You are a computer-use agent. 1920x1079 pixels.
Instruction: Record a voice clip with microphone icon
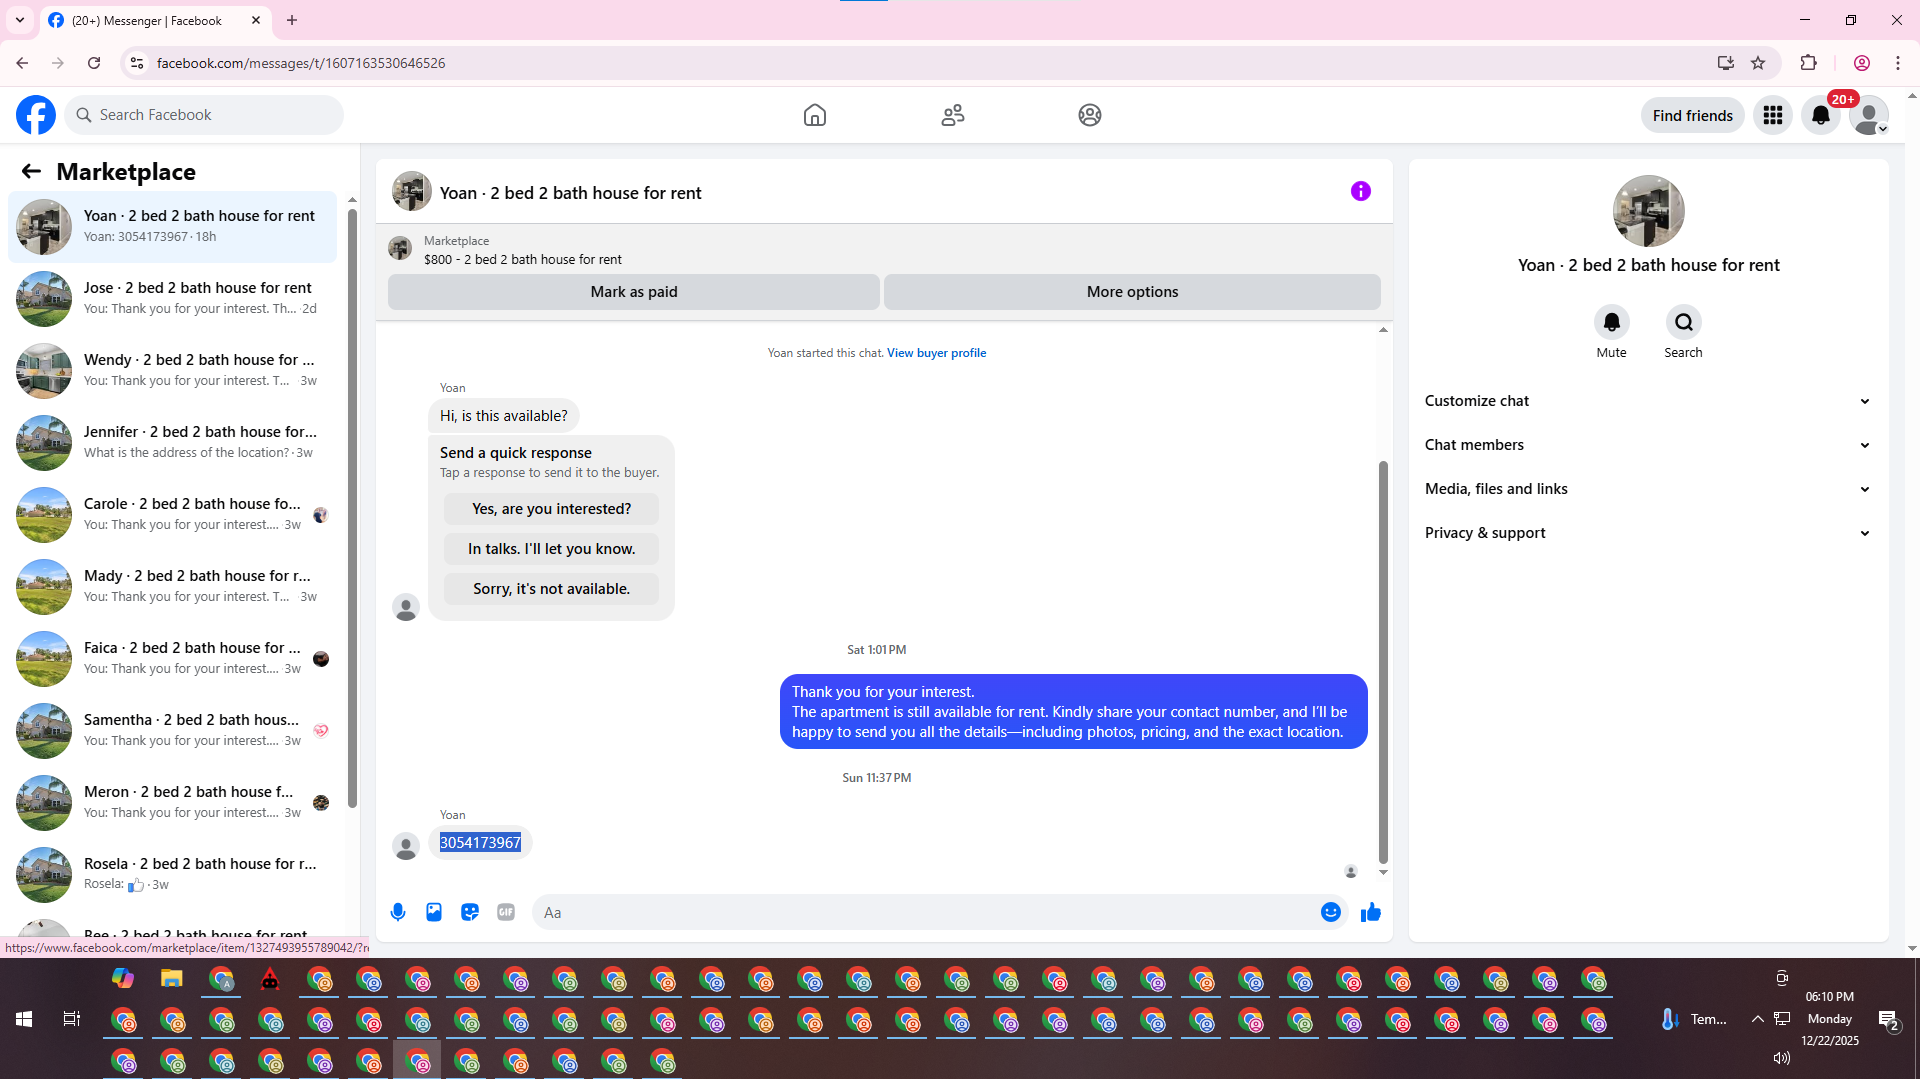click(x=398, y=912)
